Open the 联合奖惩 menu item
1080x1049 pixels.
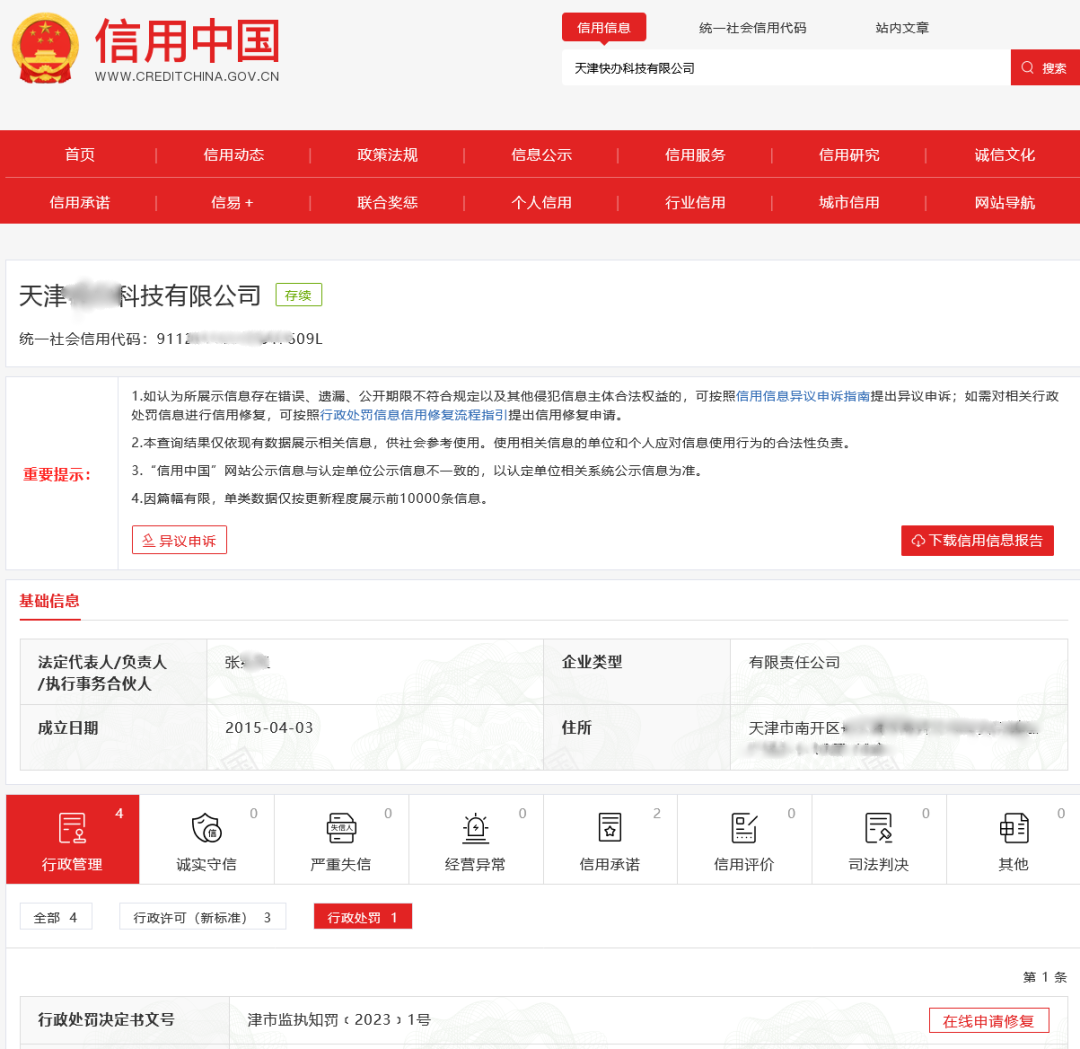pyautogui.click(x=387, y=202)
